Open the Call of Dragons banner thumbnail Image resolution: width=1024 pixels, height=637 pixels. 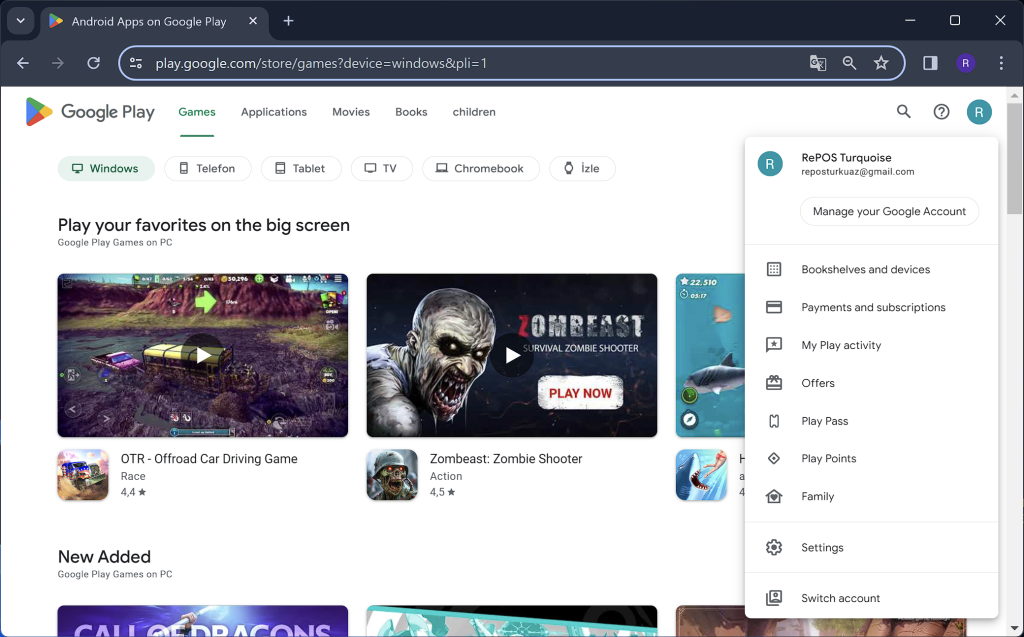pyautogui.click(x=202, y=621)
